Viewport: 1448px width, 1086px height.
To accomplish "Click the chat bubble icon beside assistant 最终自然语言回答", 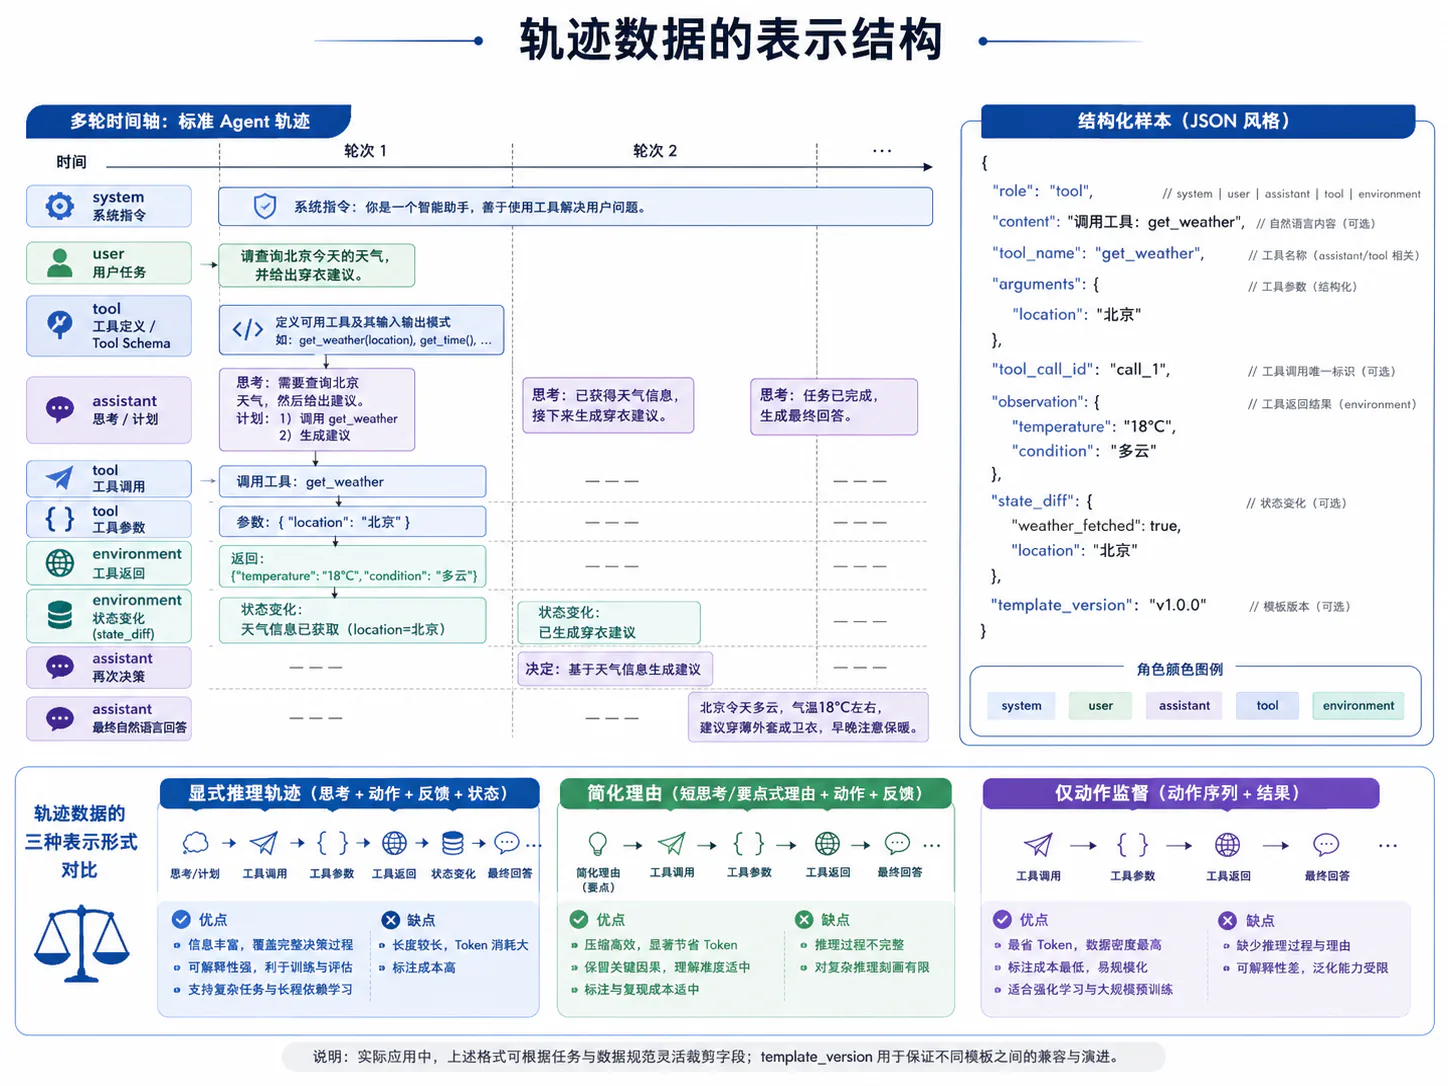I will (60, 719).
